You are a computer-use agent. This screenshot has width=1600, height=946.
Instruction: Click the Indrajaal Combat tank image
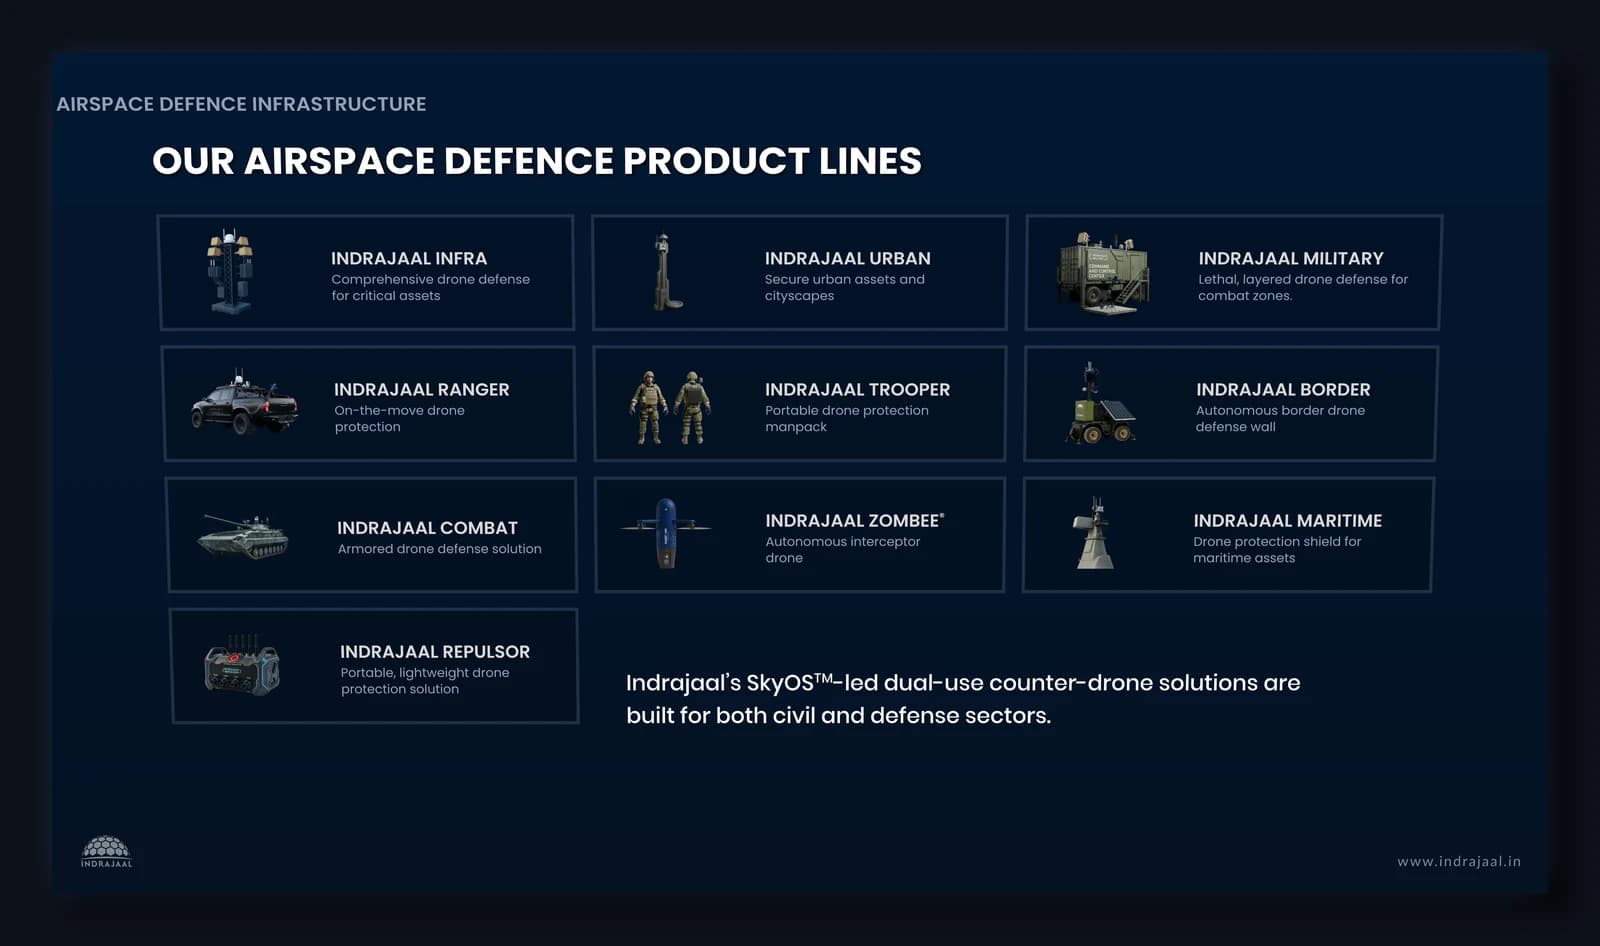point(243,536)
